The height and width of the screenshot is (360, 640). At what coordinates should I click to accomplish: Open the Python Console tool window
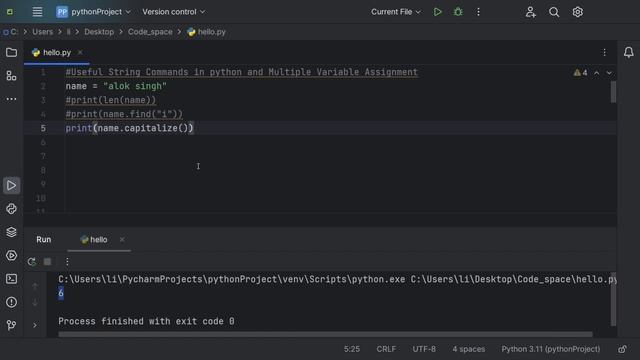(x=11, y=209)
